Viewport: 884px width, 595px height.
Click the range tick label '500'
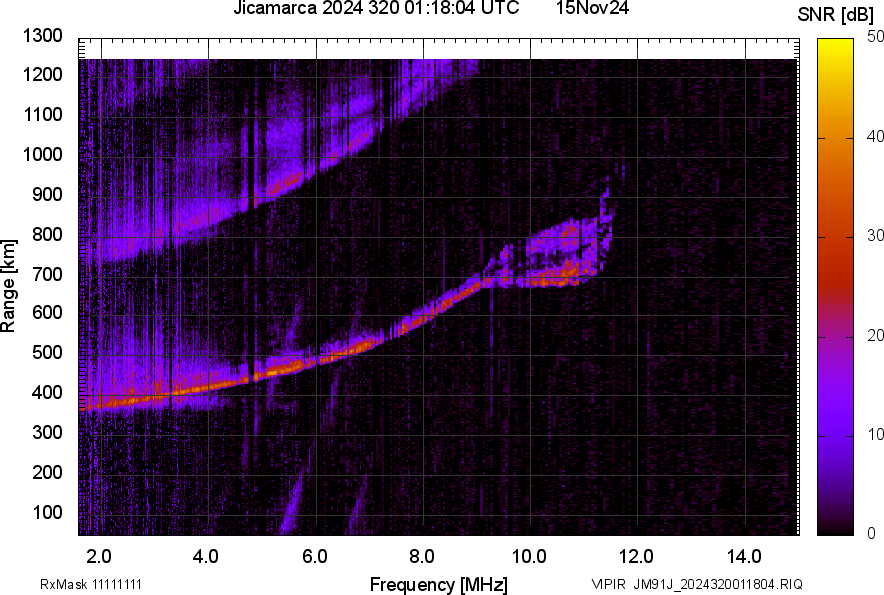click(x=47, y=352)
